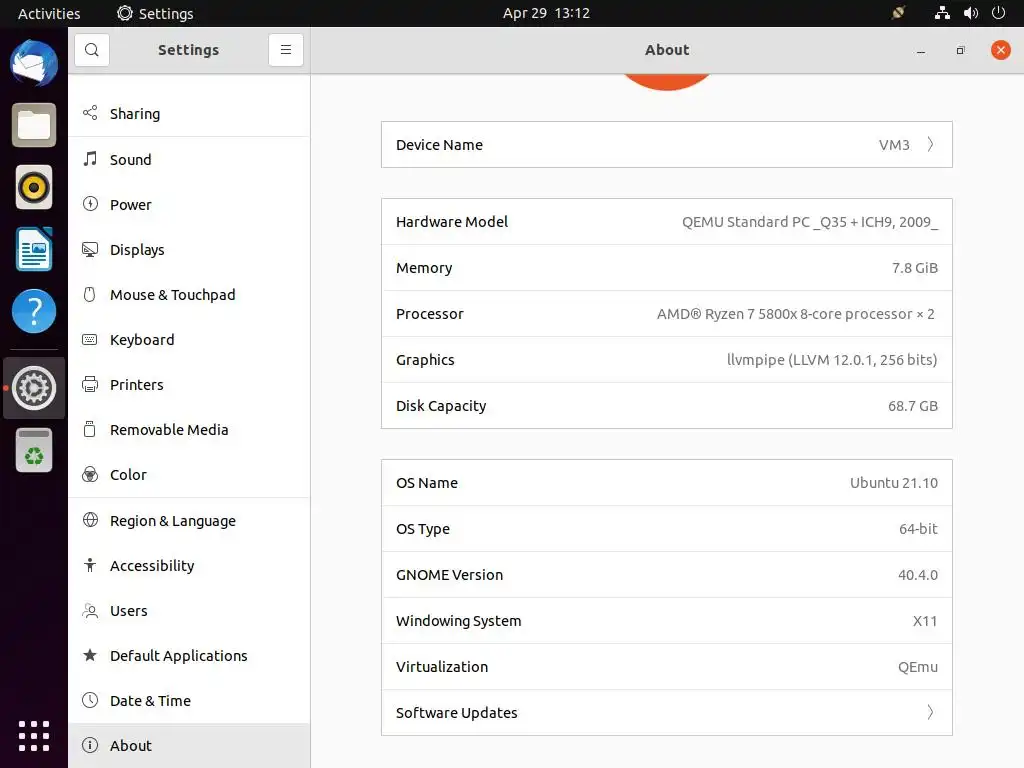Open Files from the dock
Image resolution: width=1024 pixels, height=768 pixels.
click(34, 125)
